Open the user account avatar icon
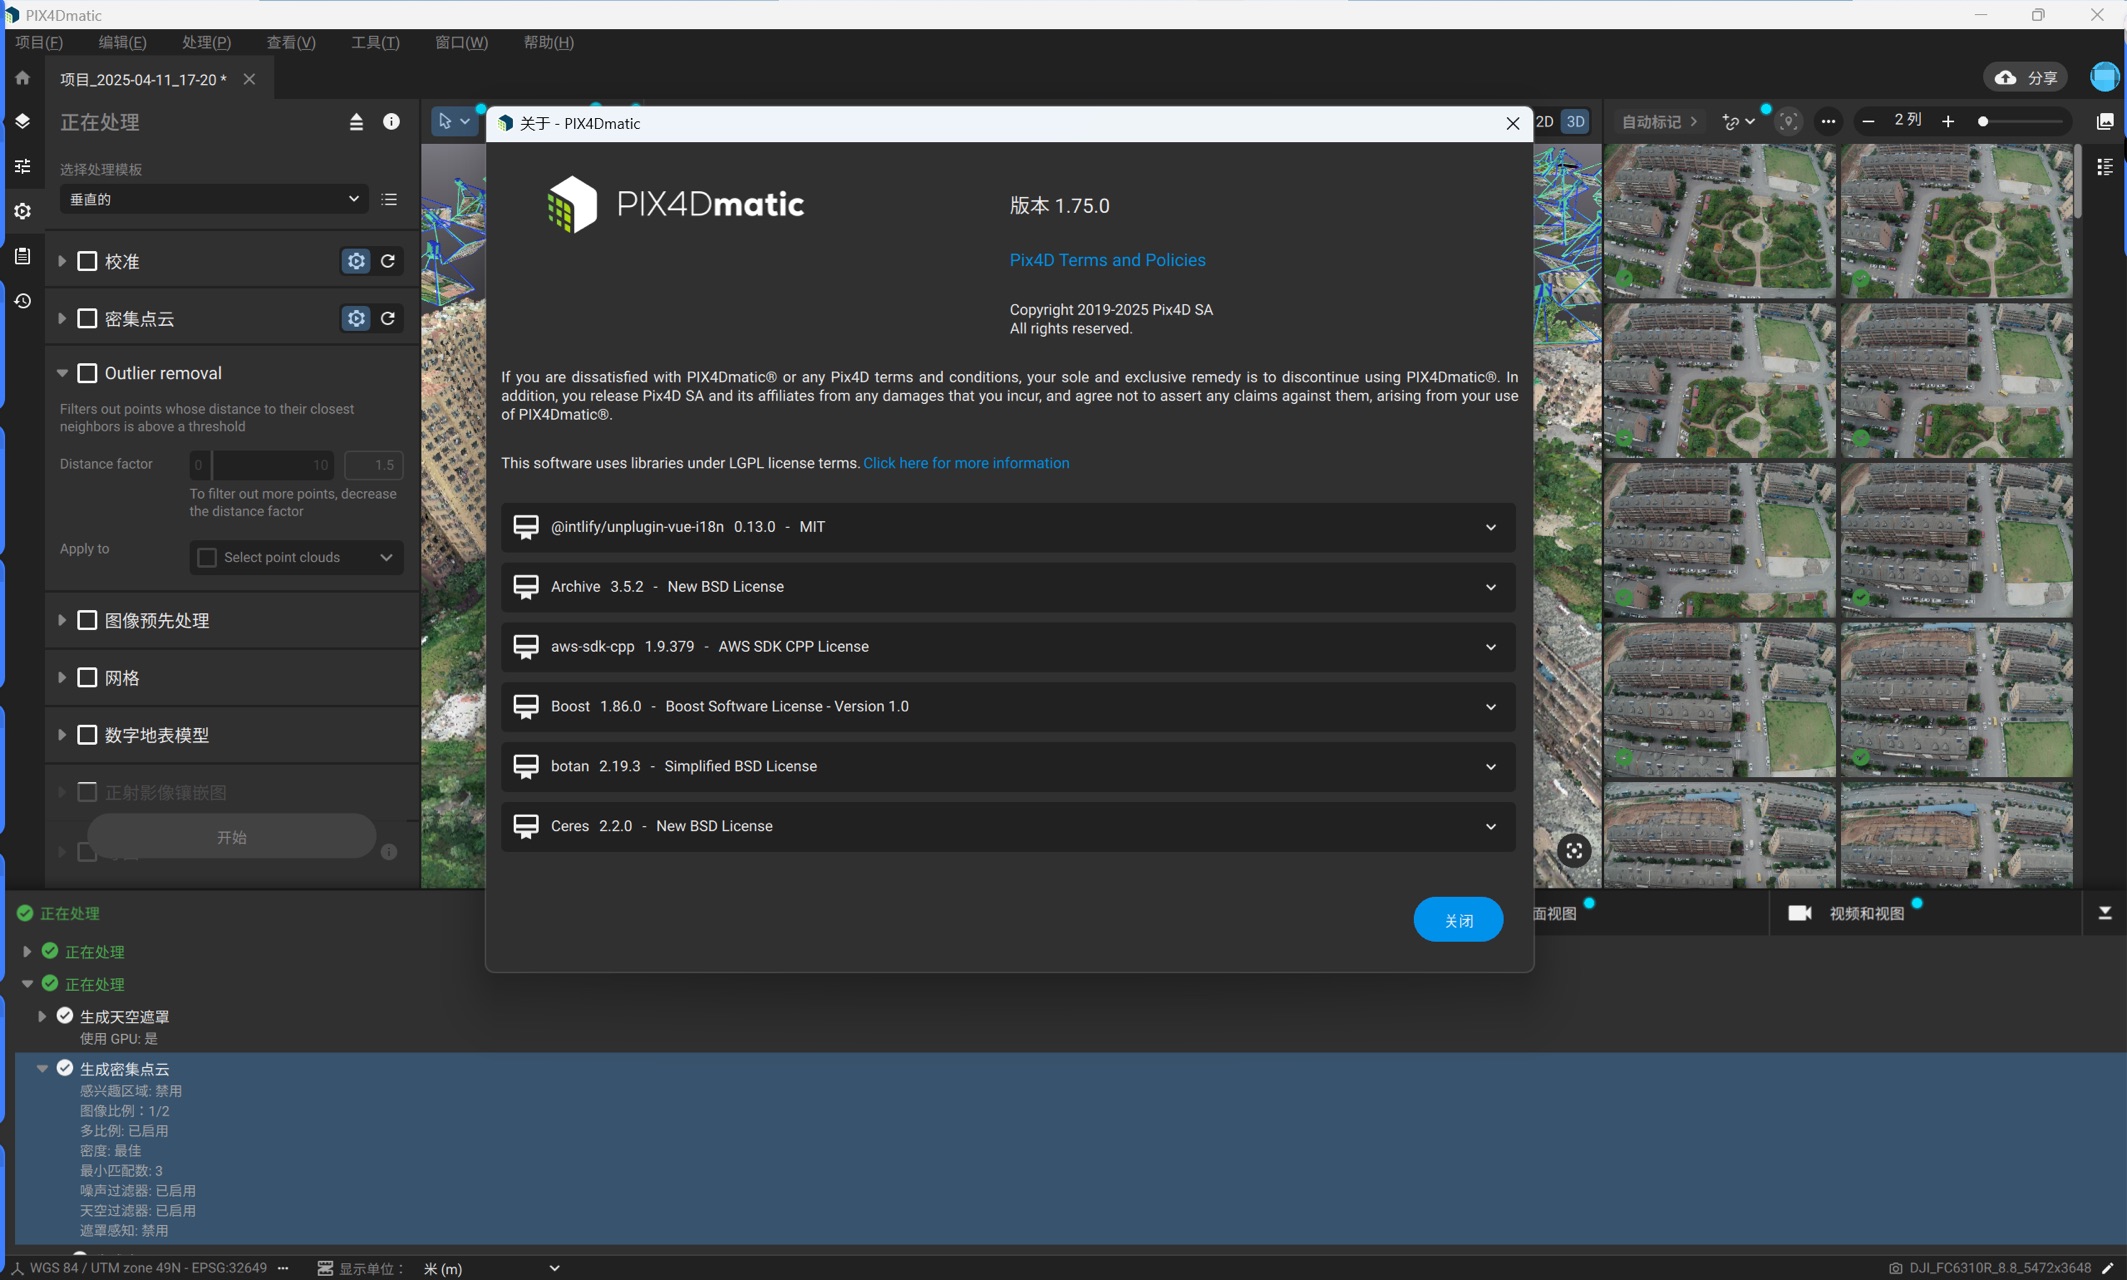This screenshot has width=2127, height=1280. click(x=2104, y=77)
